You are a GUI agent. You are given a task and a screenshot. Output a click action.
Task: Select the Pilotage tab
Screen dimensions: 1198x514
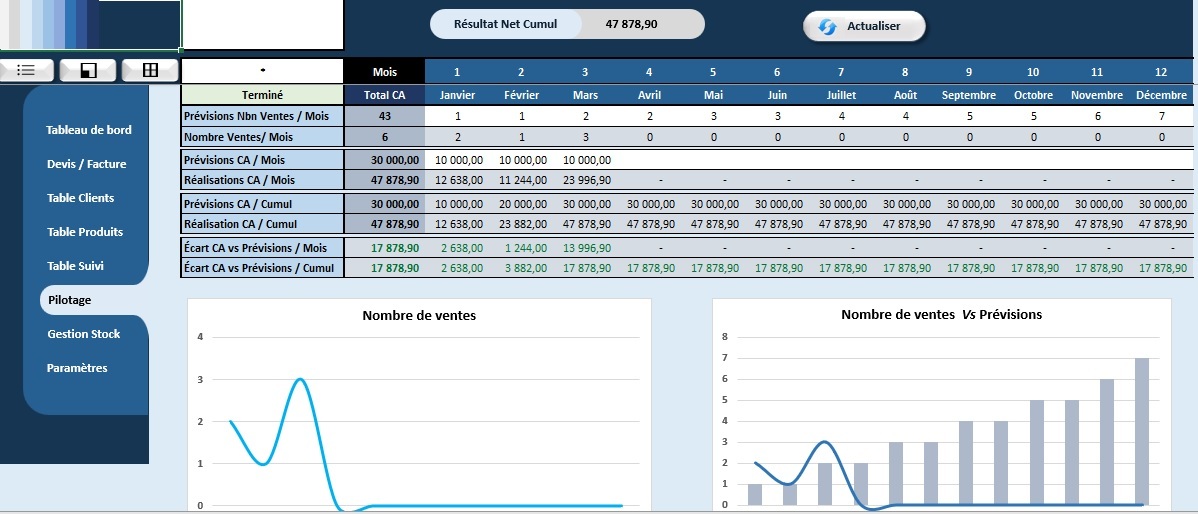tap(69, 300)
